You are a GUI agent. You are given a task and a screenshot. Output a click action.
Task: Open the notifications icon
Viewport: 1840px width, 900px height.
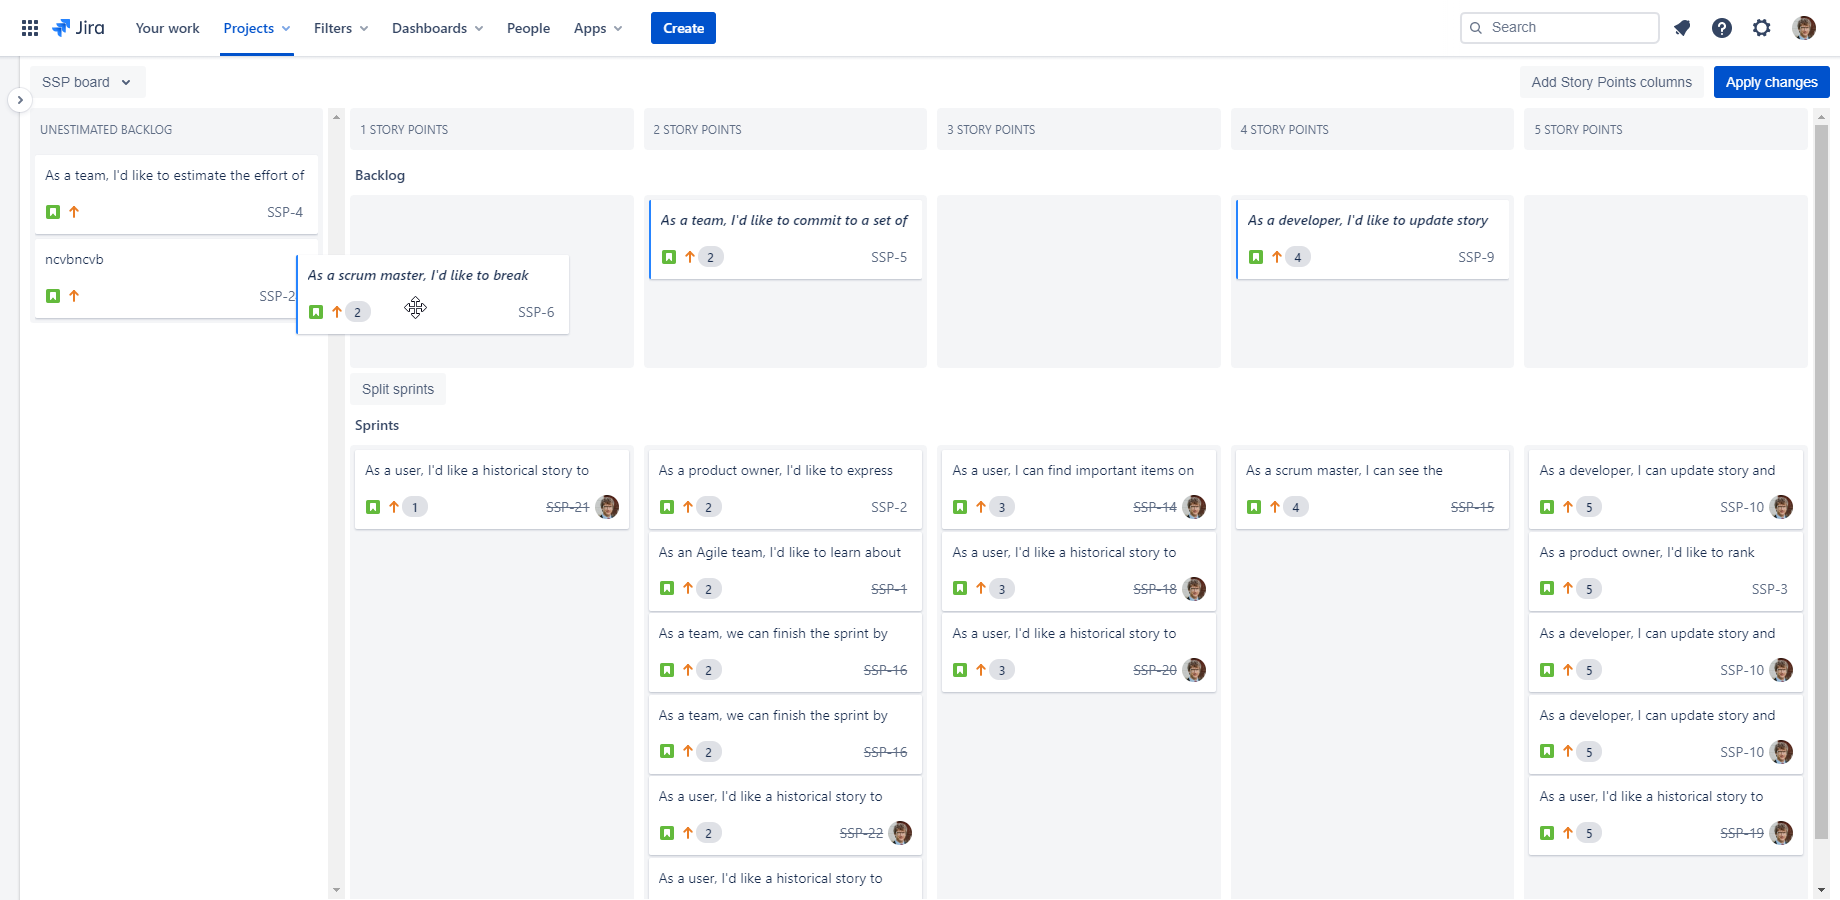(1682, 28)
